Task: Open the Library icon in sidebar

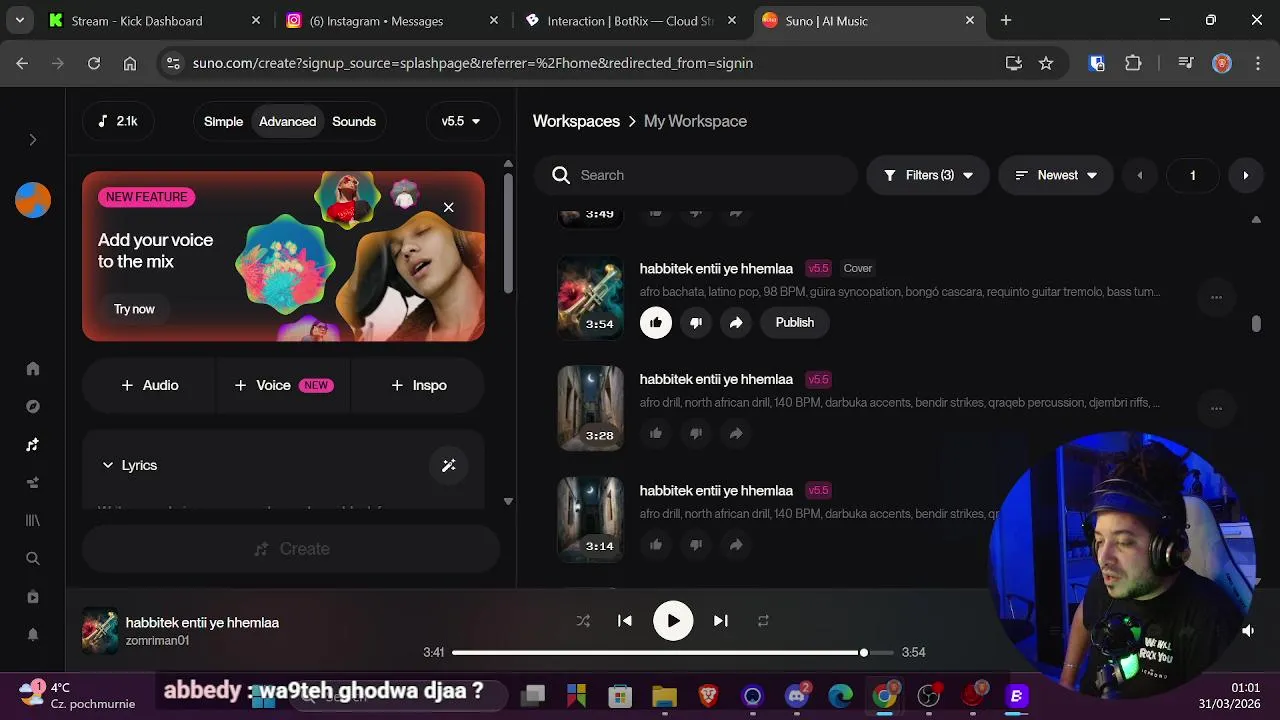Action: coord(33,521)
